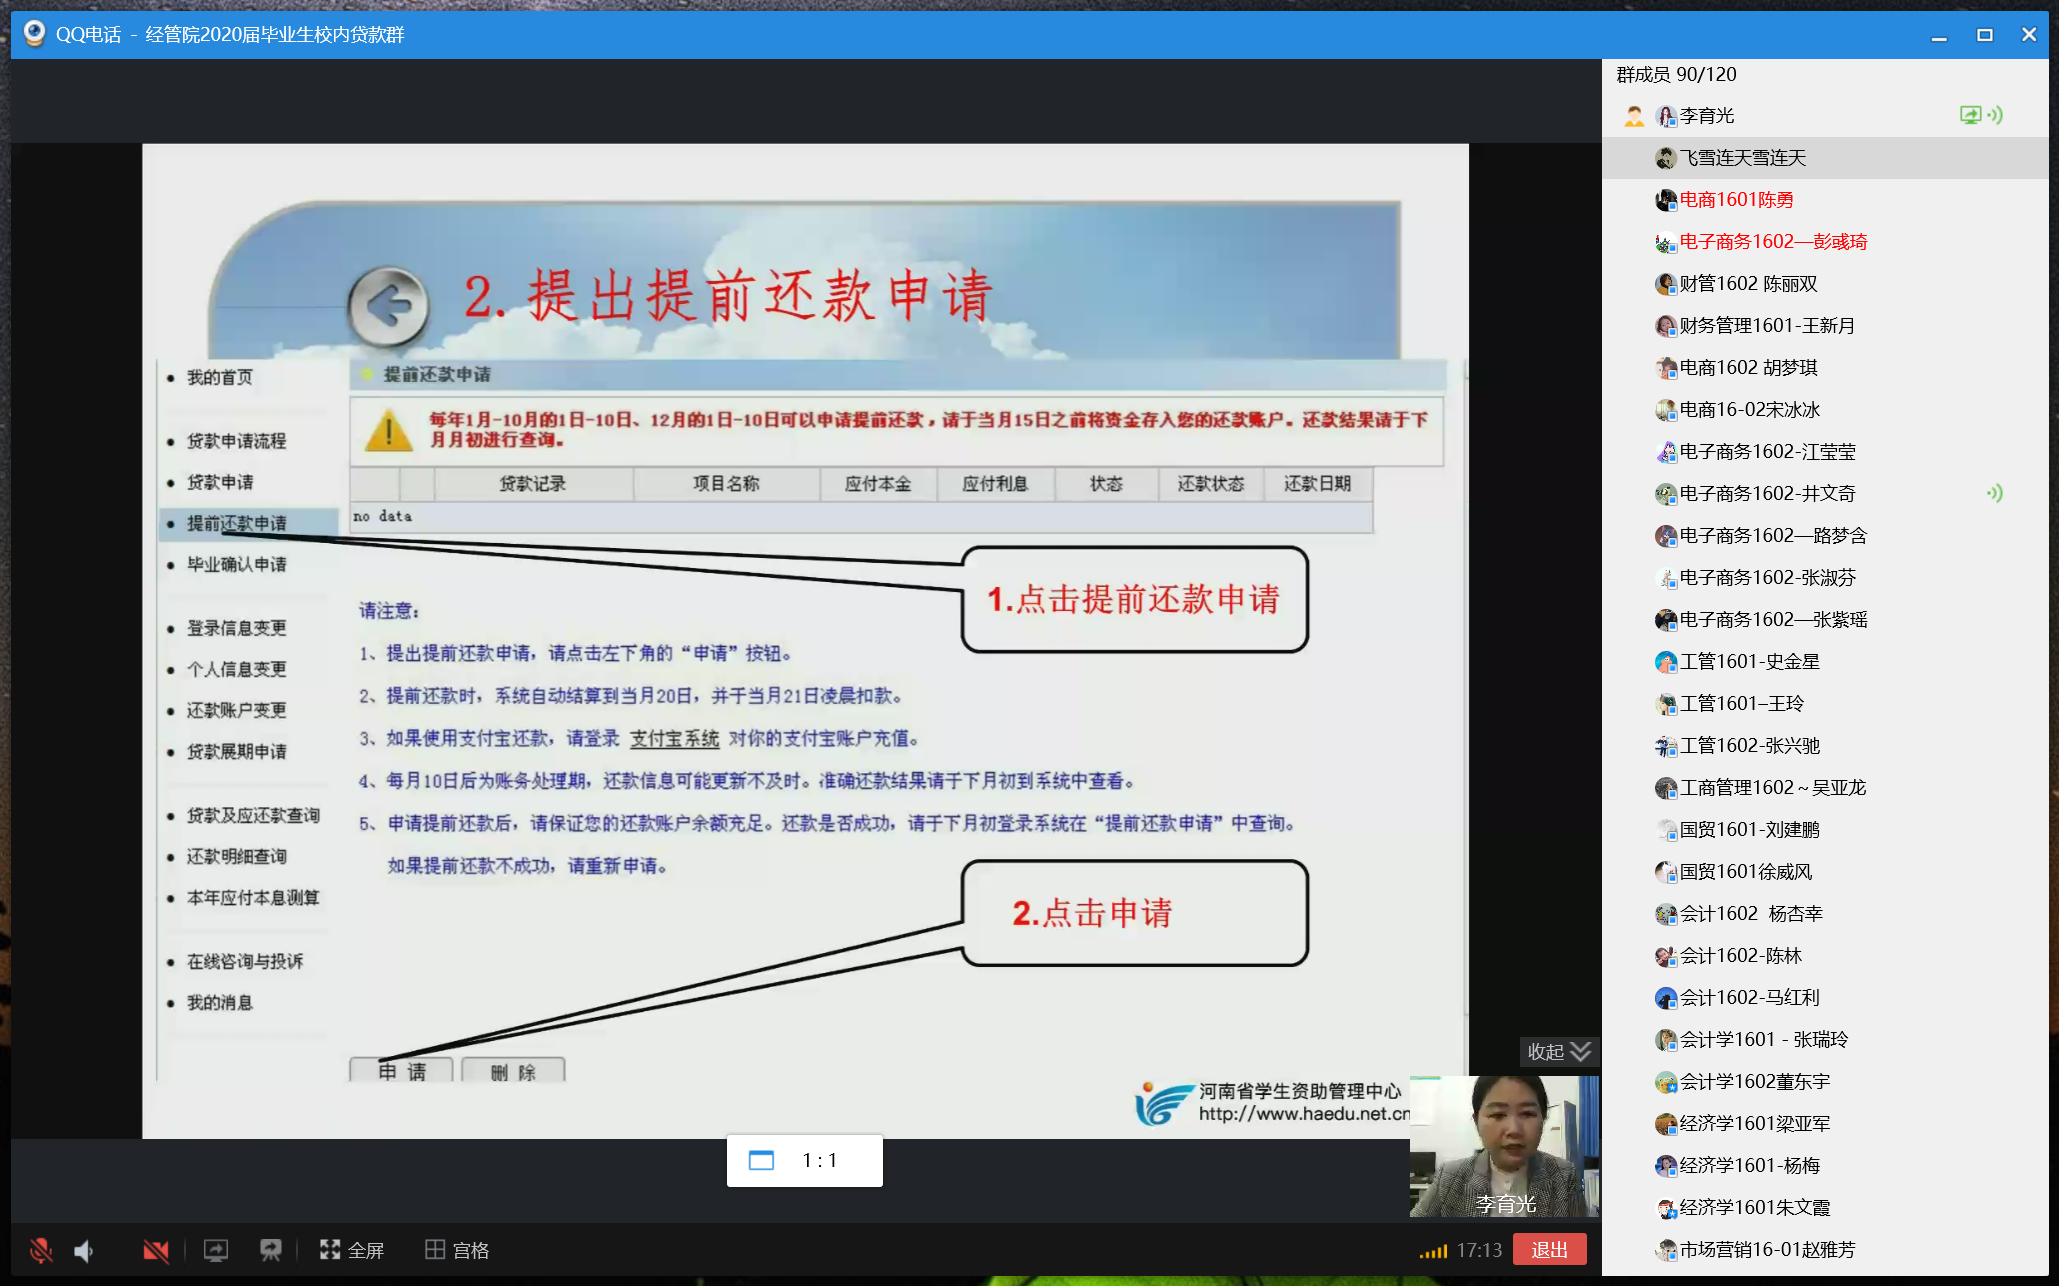
Task: Click signal strength indicator near call timer
Action: pyautogui.click(x=1433, y=1251)
